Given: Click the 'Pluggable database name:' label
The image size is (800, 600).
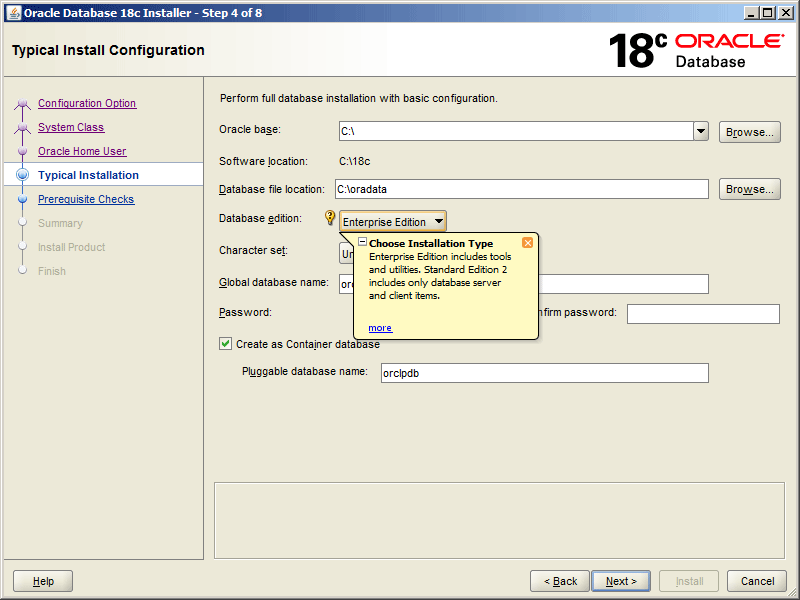Looking at the screenshot, I should click(305, 371).
